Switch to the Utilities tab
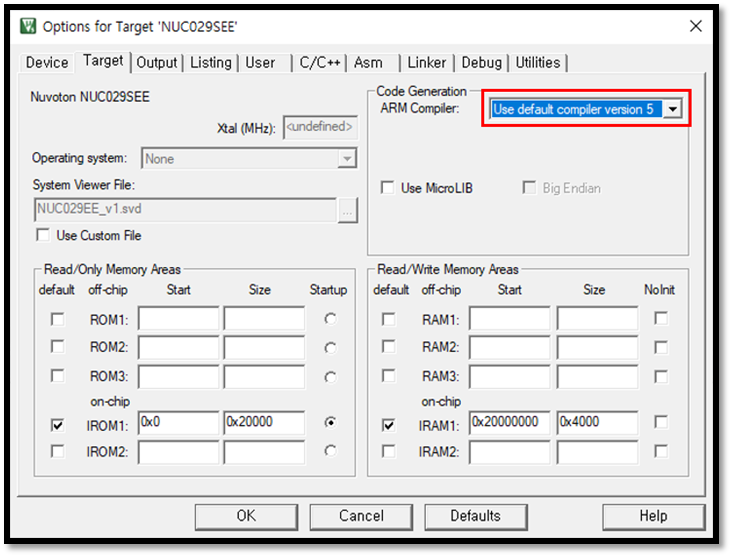The height and width of the screenshot is (557, 732). (x=537, y=63)
